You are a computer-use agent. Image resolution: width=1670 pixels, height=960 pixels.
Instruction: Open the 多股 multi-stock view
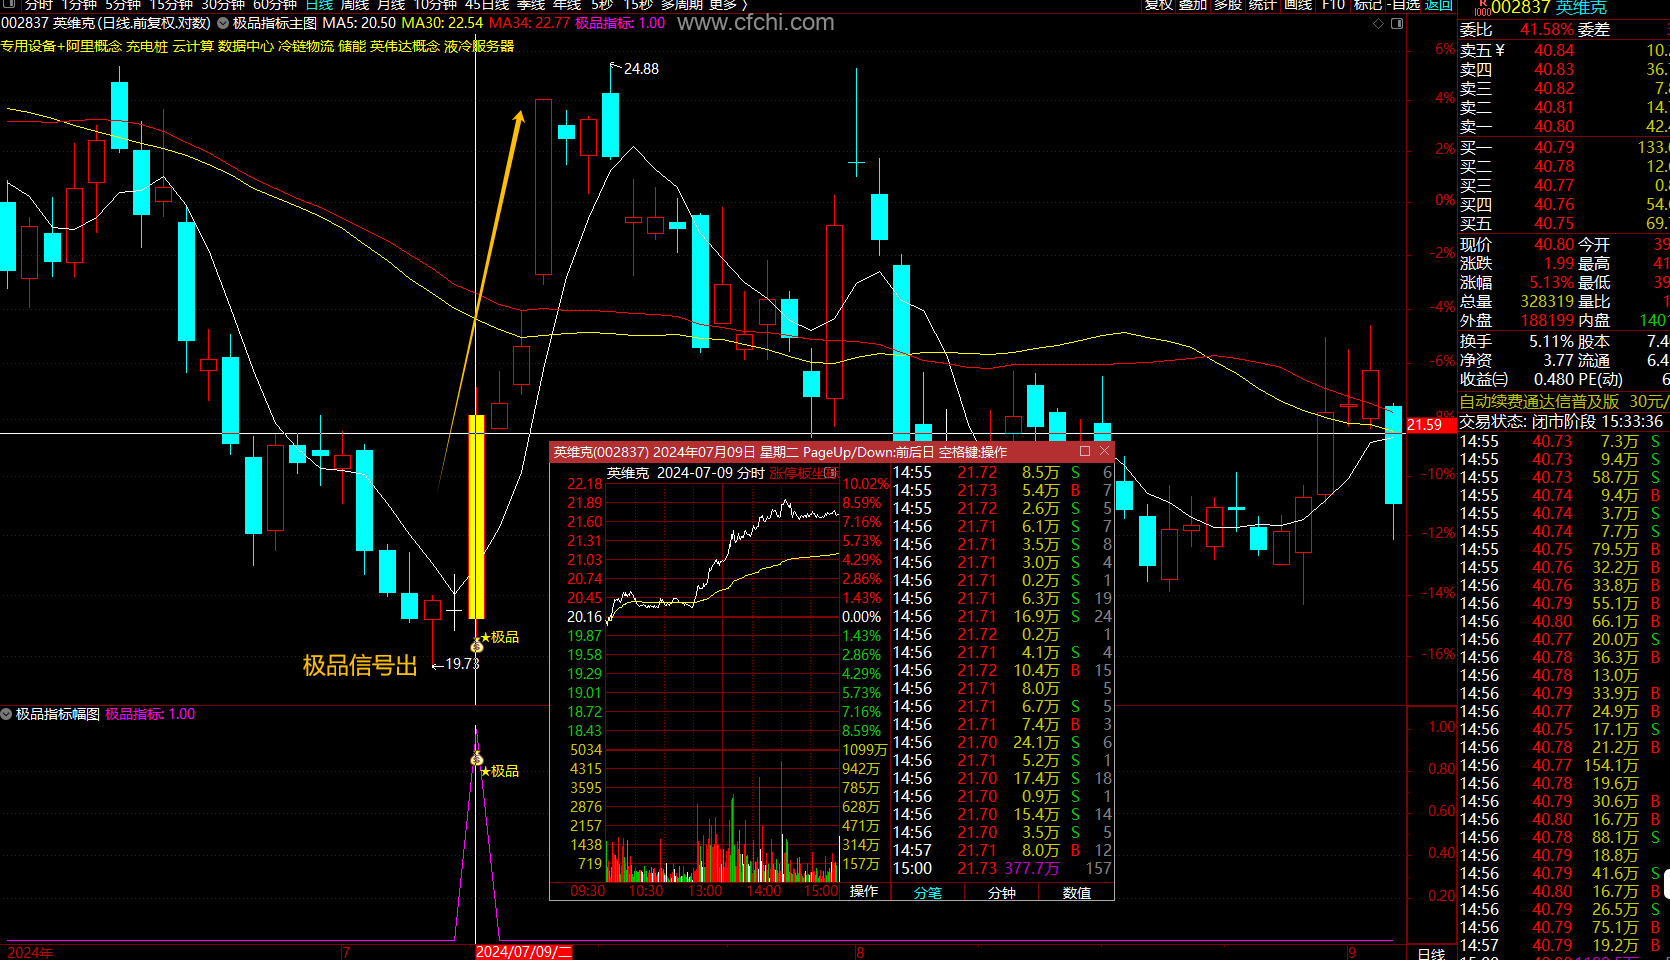tap(1228, 5)
